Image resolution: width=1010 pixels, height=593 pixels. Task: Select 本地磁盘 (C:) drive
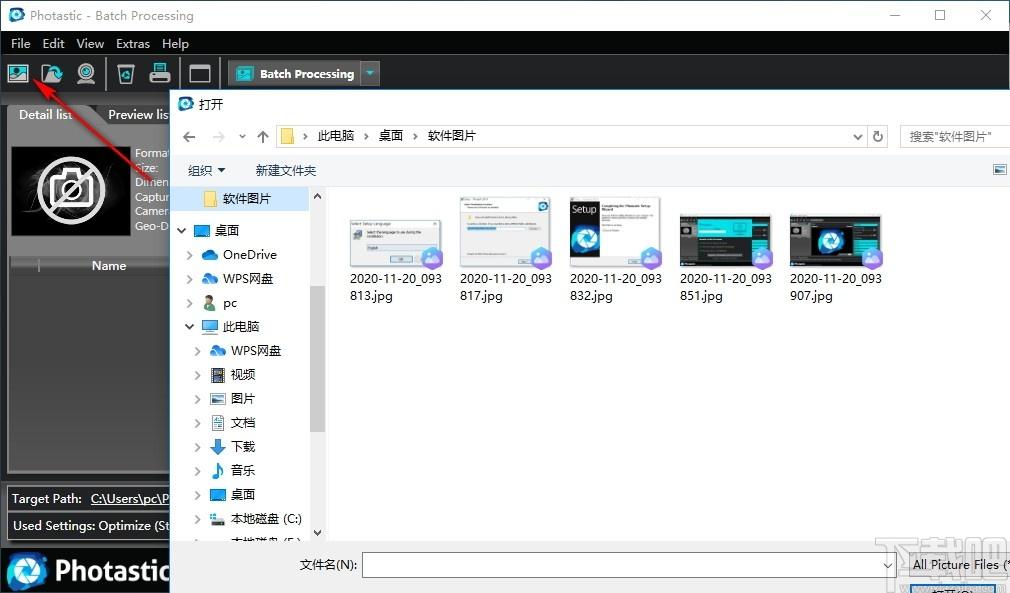[265, 518]
